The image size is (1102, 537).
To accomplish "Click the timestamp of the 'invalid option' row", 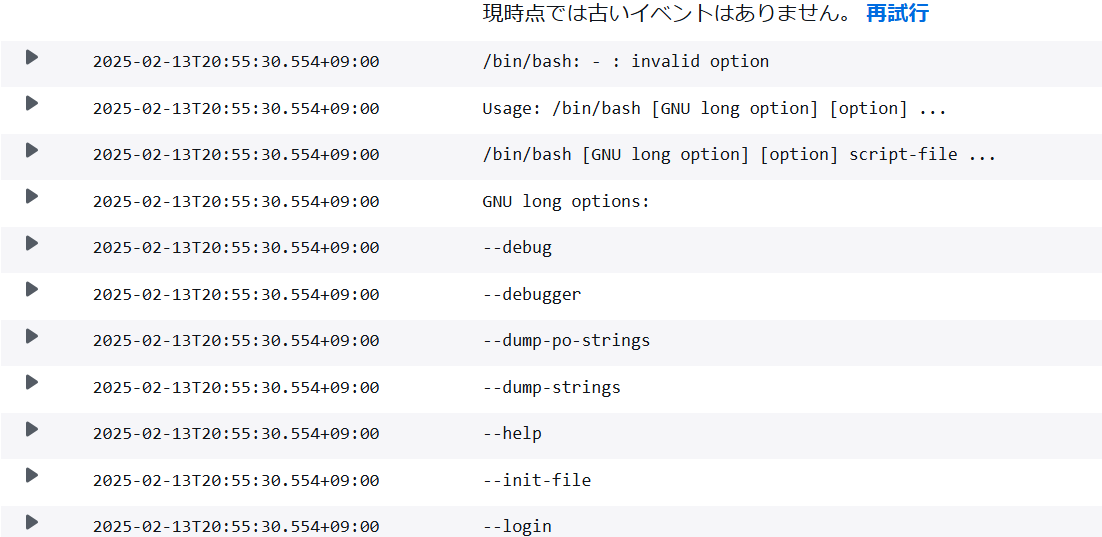I will pyautogui.click(x=236, y=62).
